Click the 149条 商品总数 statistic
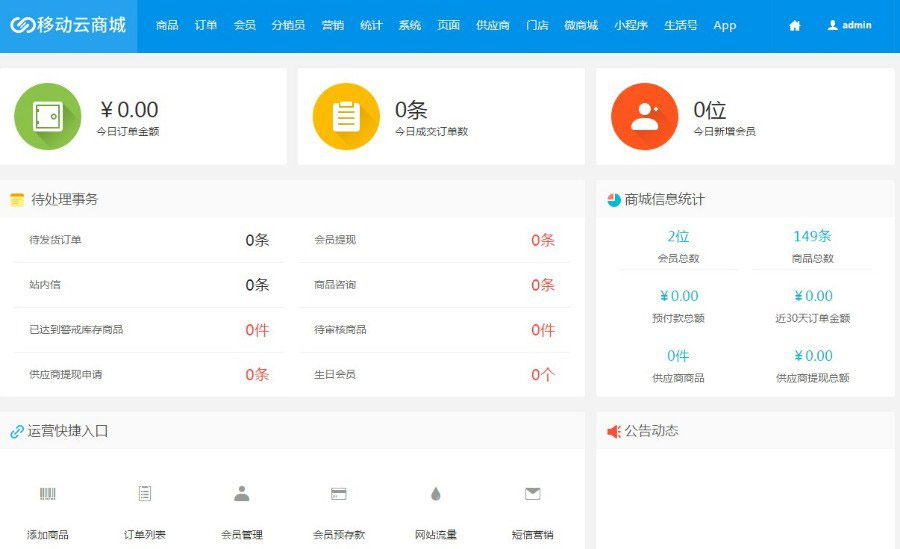900x549 pixels. coord(812,237)
